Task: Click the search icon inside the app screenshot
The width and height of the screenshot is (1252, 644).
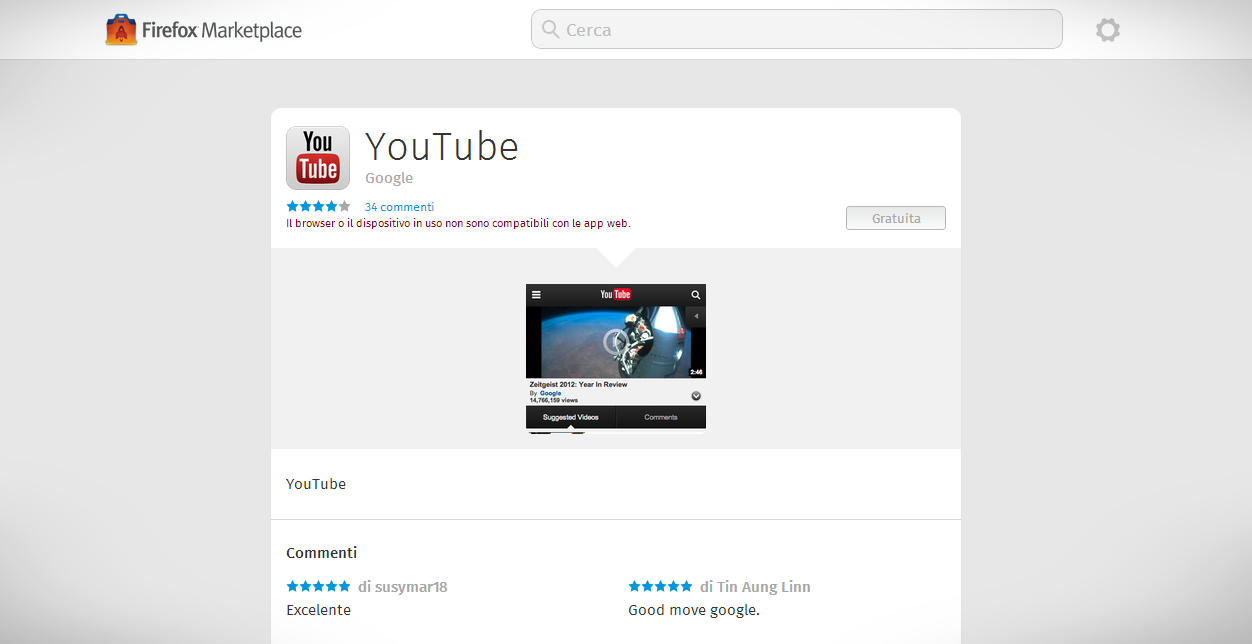Action: (696, 295)
